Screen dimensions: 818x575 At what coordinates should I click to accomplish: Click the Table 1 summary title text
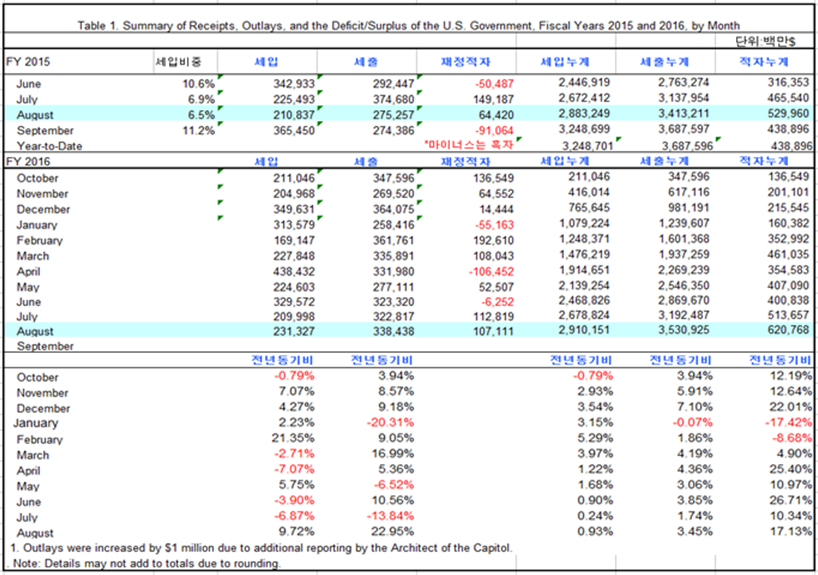pos(409,26)
